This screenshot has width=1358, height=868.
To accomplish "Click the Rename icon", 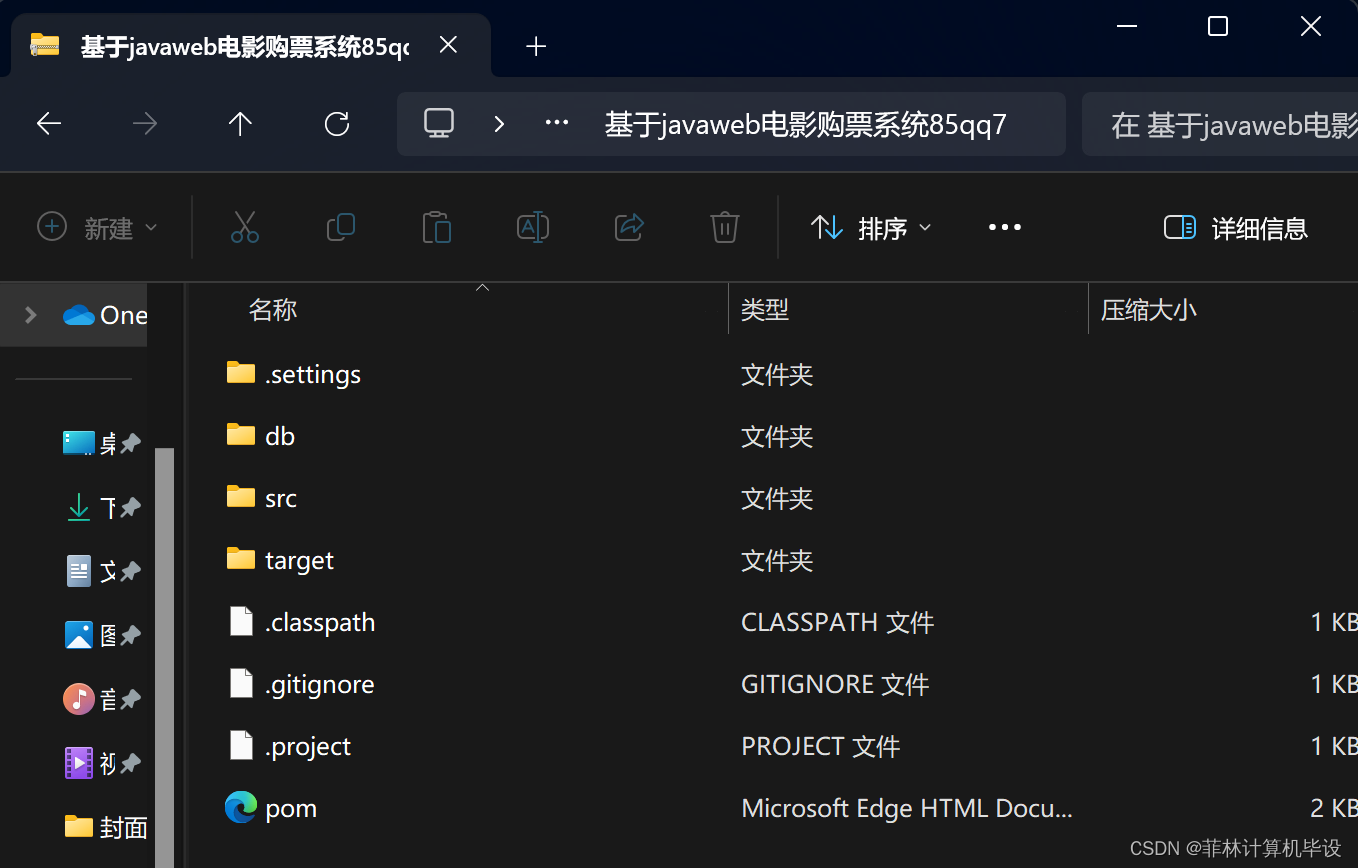I will [533, 228].
